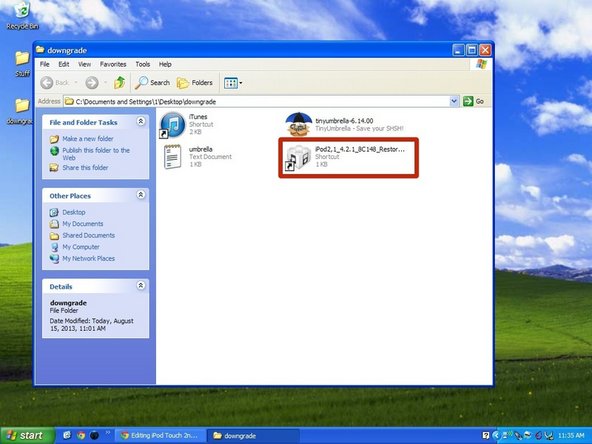
Task: Open the Favorites menu
Action: [x=113, y=64]
